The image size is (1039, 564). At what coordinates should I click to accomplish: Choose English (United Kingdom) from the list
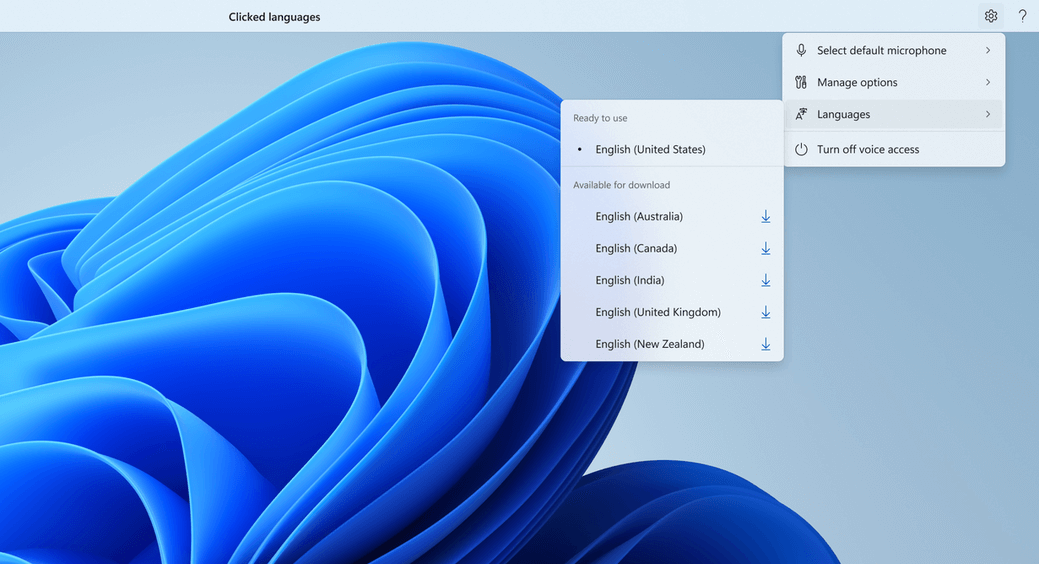(672, 312)
